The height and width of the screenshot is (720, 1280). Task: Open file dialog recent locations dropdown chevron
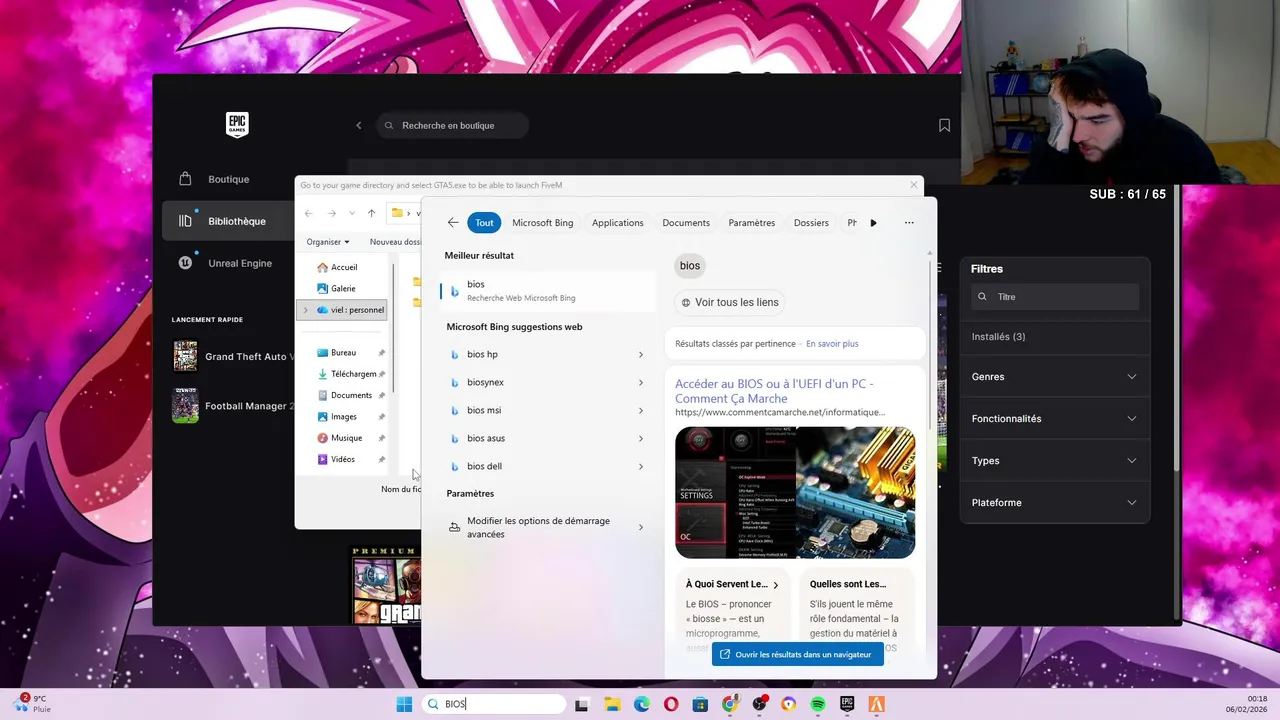[352, 213]
